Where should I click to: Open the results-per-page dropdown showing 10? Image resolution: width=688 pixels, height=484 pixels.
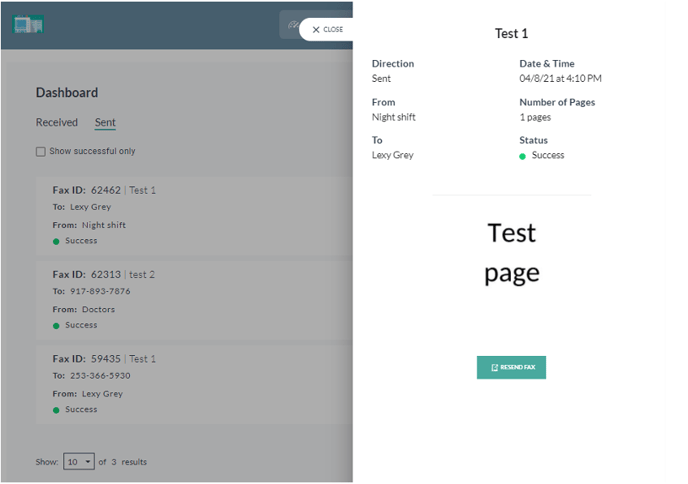79,462
